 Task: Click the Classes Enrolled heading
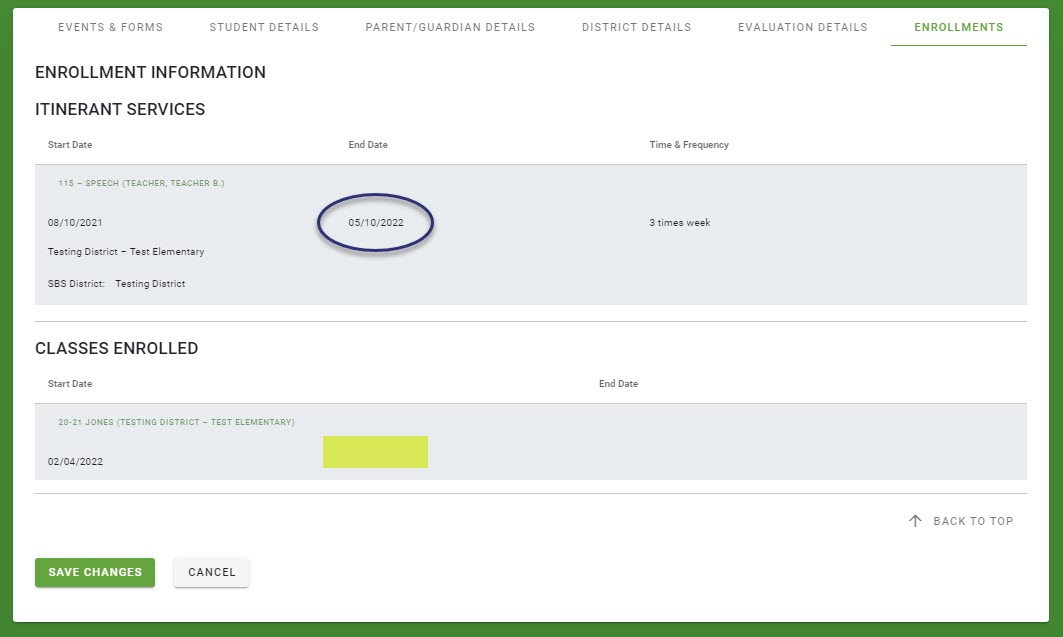(x=117, y=348)
